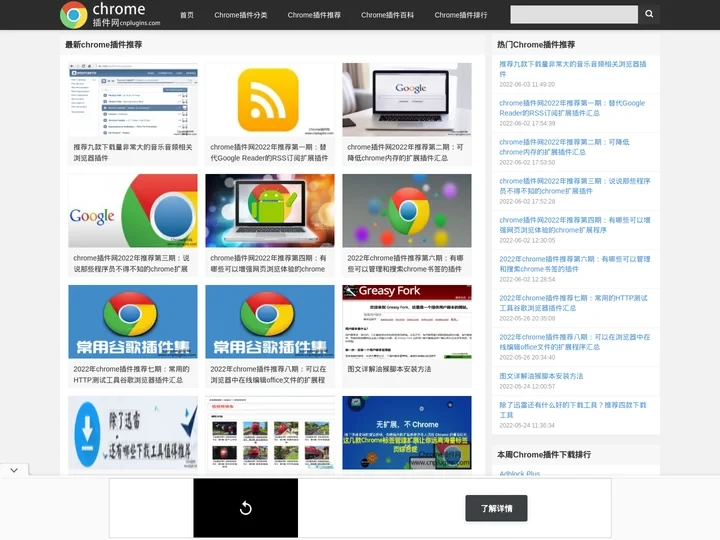Click the 热门Chrome插件推荐 heading
Screen dimensions: 720x540
click(536, 45)
